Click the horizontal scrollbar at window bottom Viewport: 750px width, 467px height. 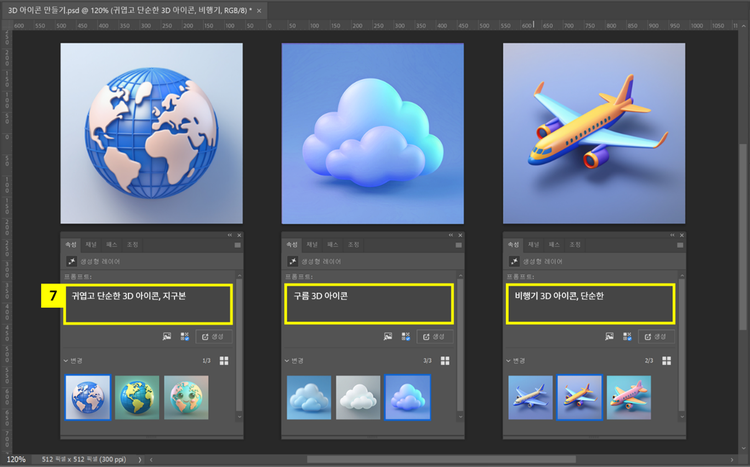tap(441, 459)
